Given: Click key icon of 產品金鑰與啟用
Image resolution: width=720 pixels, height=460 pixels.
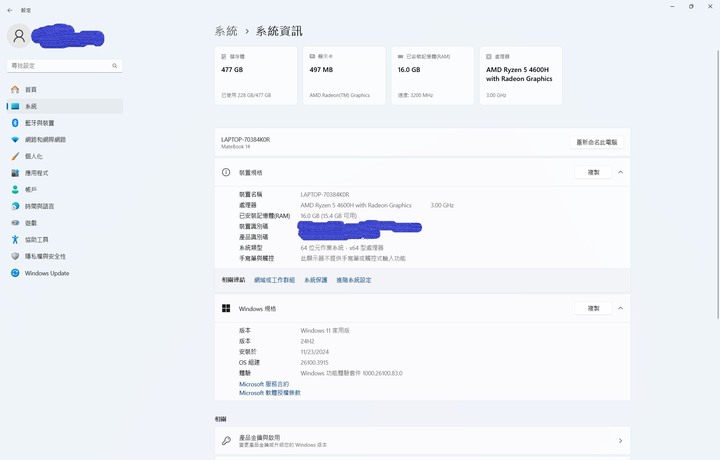Looking at the screenshot, I should coord(226,441).
